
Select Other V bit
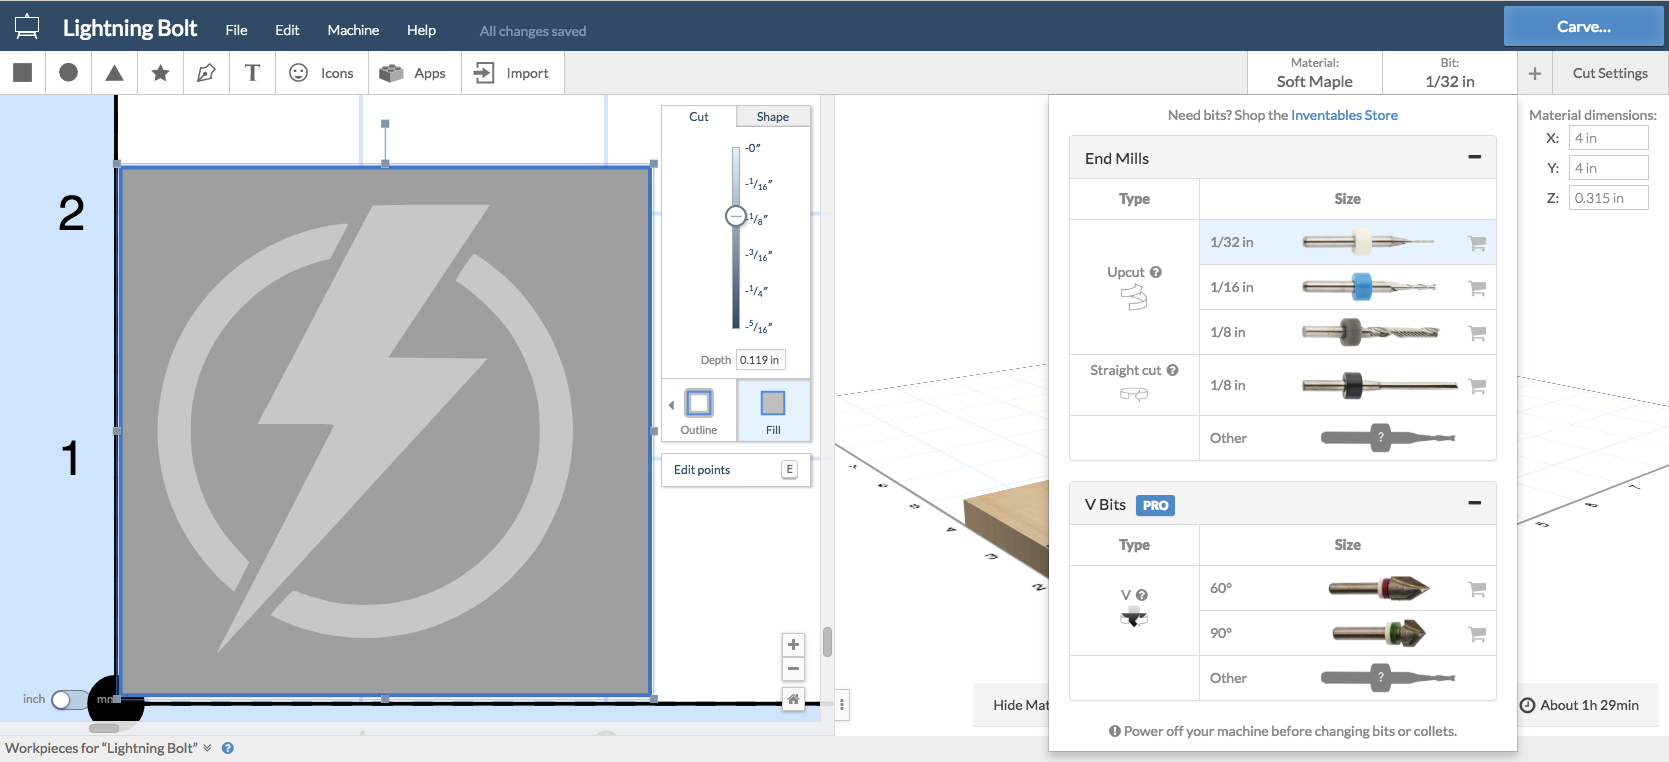point(1347,678)
